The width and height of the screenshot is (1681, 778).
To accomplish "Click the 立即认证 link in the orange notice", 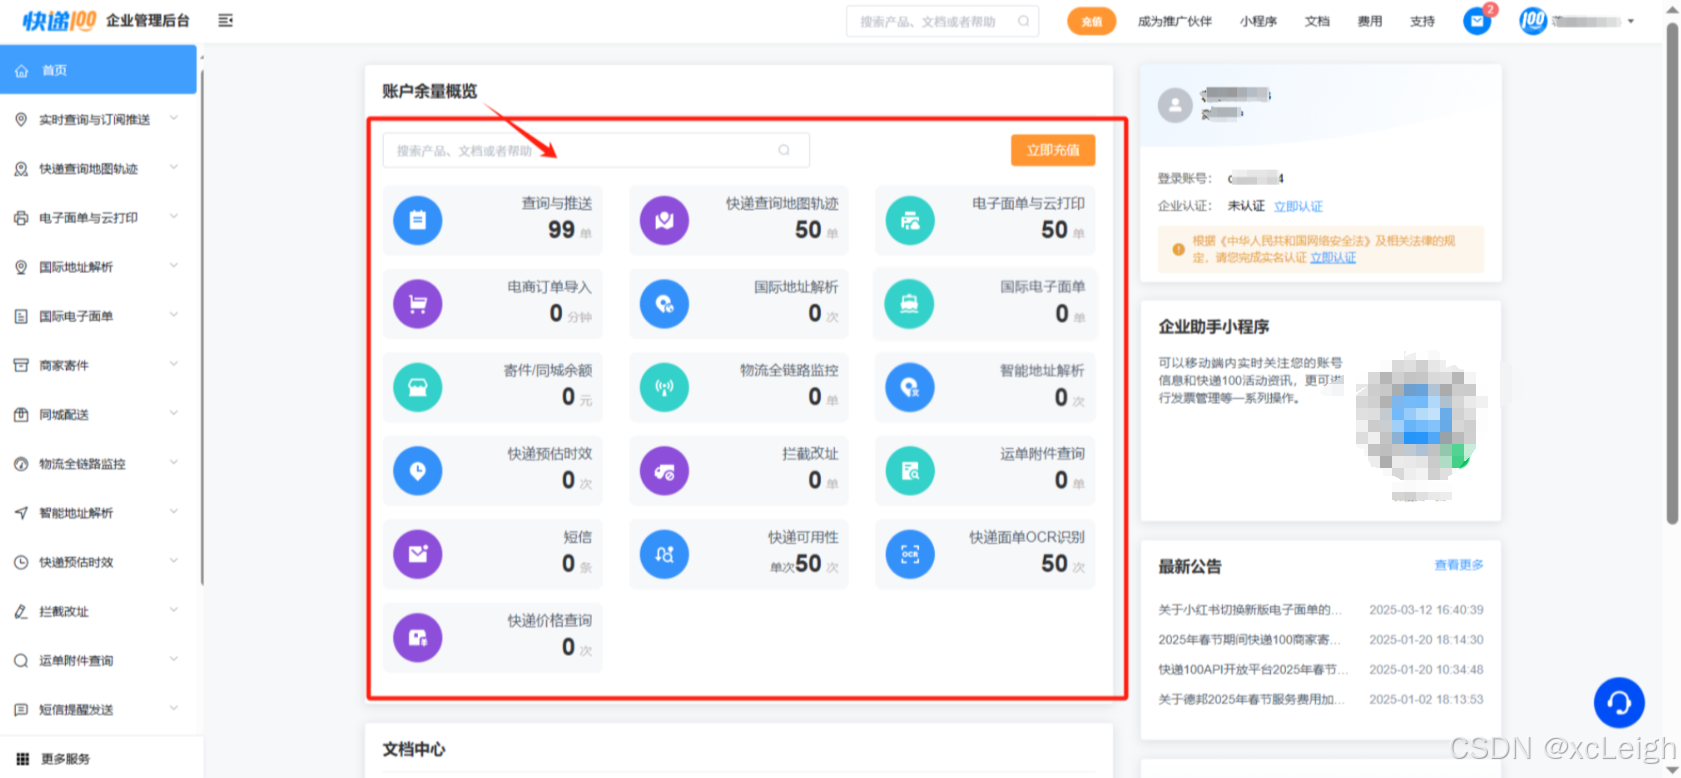I will coord(1333,257).
